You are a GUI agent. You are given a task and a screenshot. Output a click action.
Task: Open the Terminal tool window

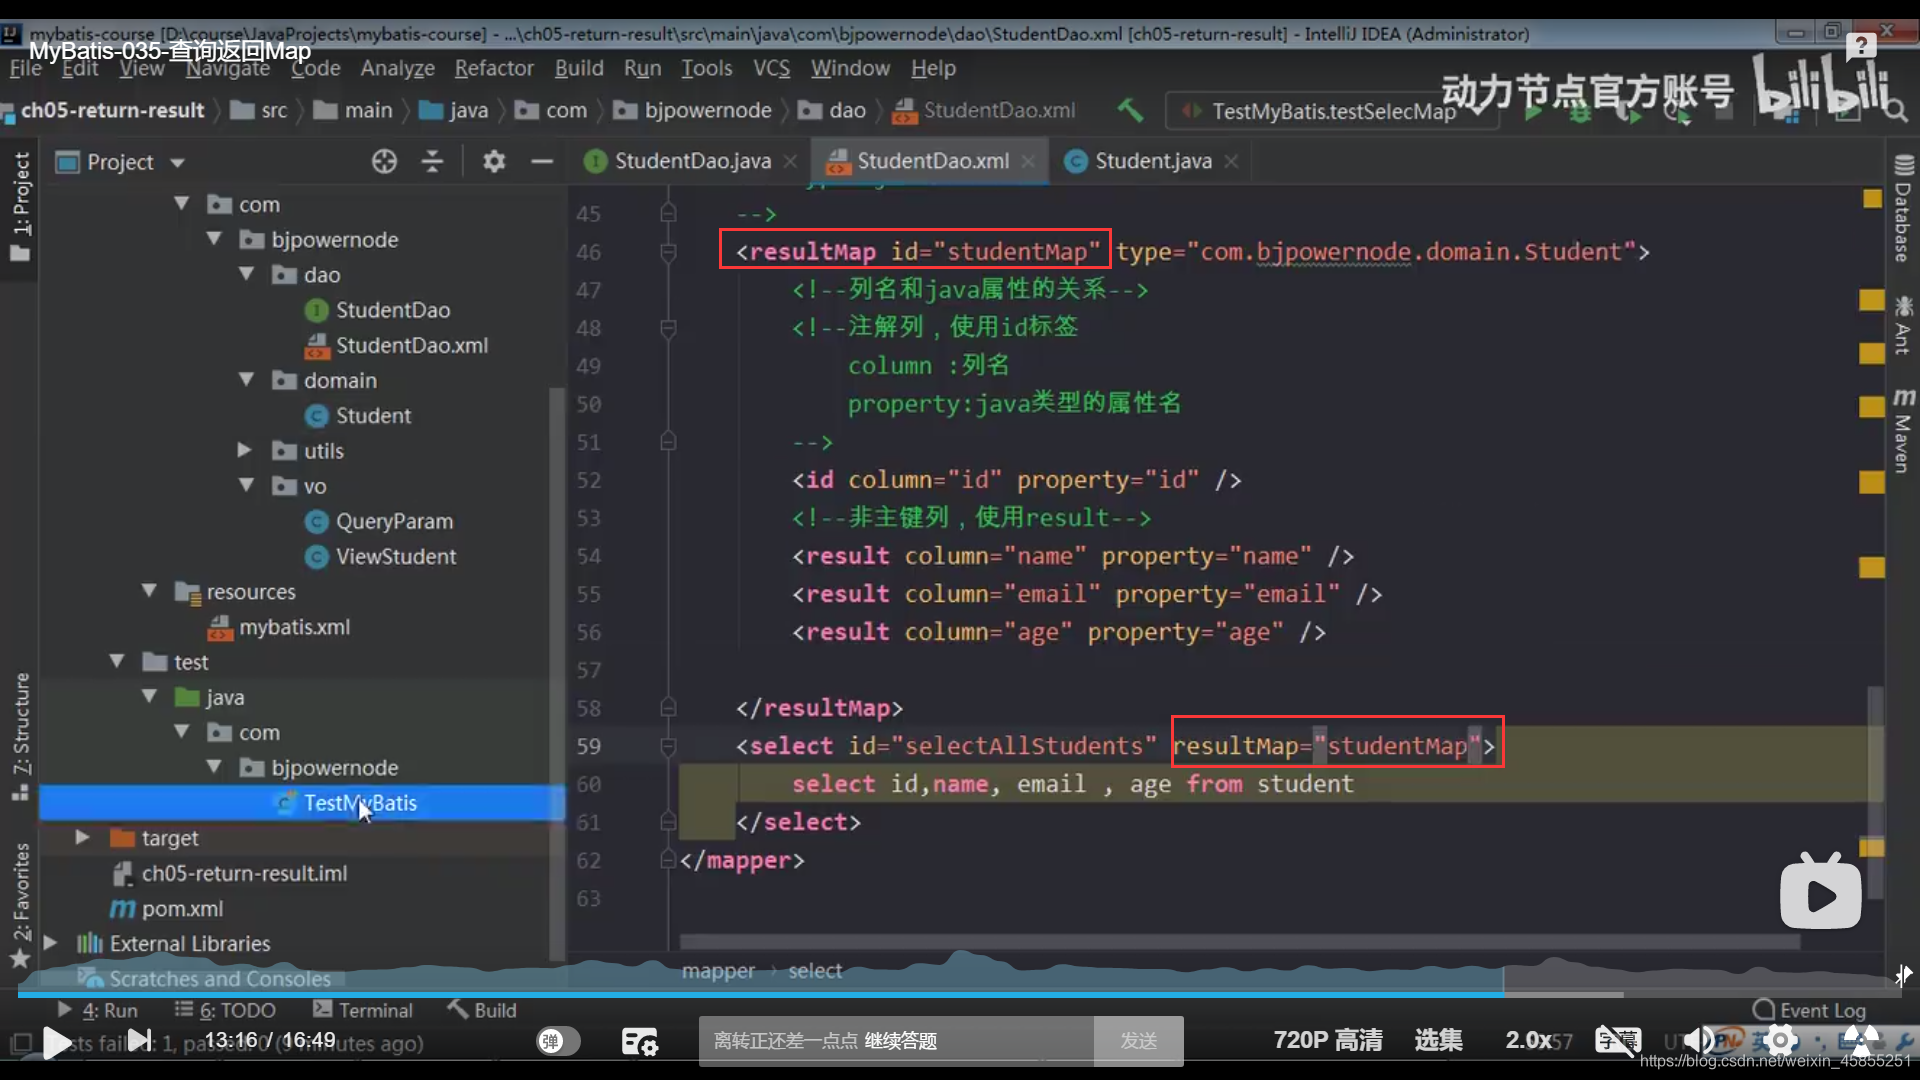363,1010
